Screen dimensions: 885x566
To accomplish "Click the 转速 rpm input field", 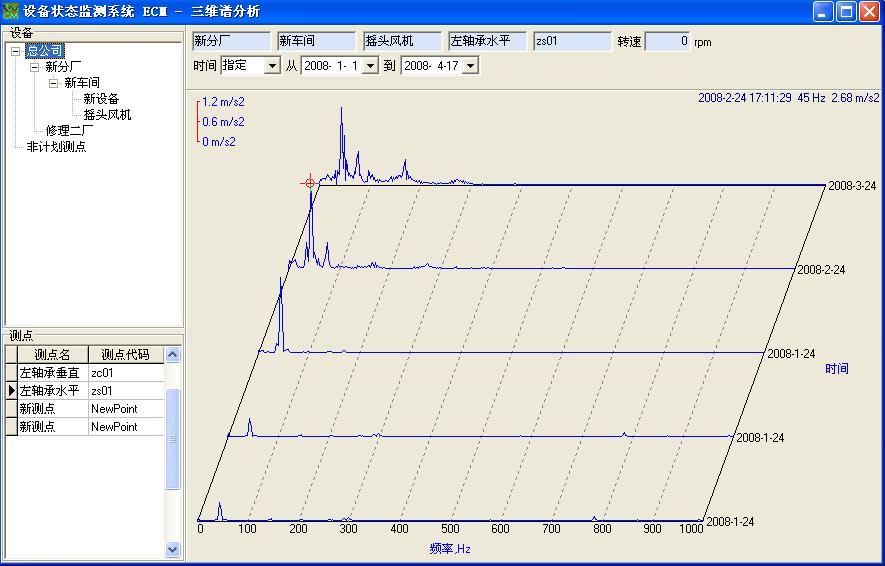I will [x=667, y=42].
